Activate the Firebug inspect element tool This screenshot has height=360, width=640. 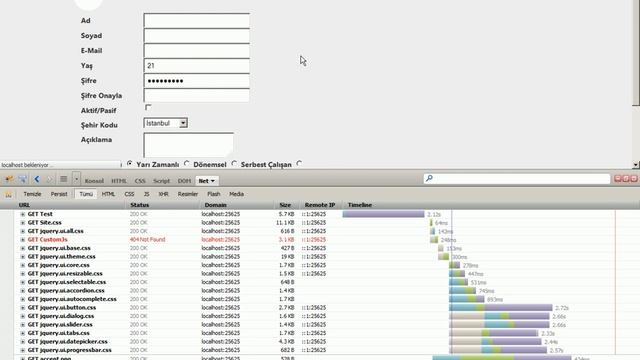tap(23, 179)
